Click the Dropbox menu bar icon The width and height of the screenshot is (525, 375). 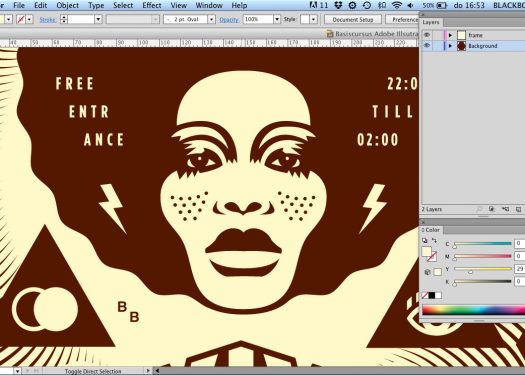[339, 5]
